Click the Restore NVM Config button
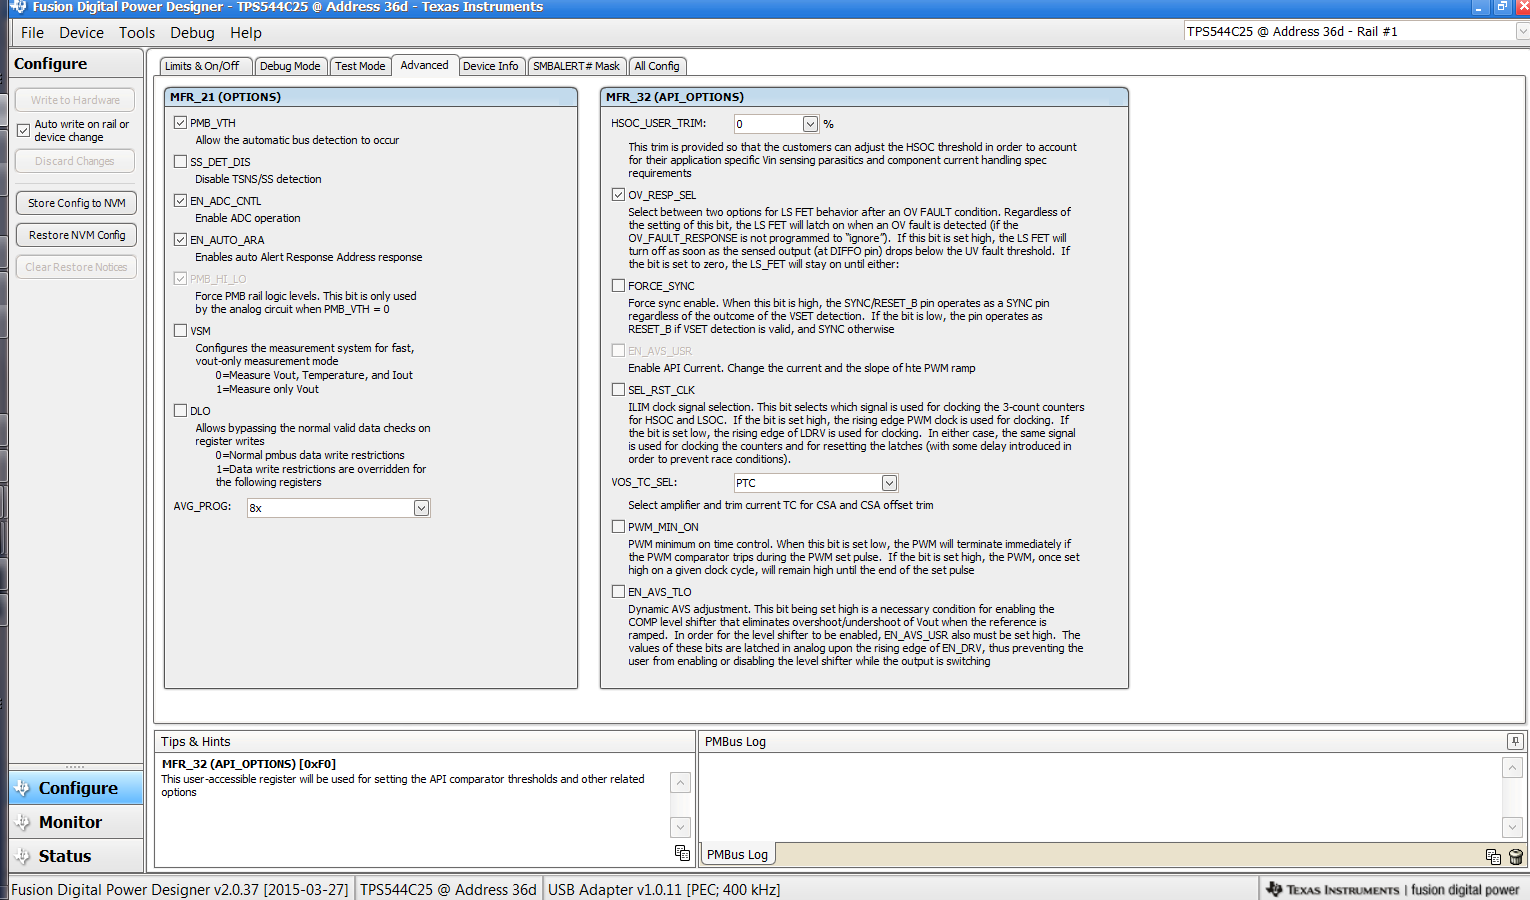The image size is (1530, 900). 75,234
